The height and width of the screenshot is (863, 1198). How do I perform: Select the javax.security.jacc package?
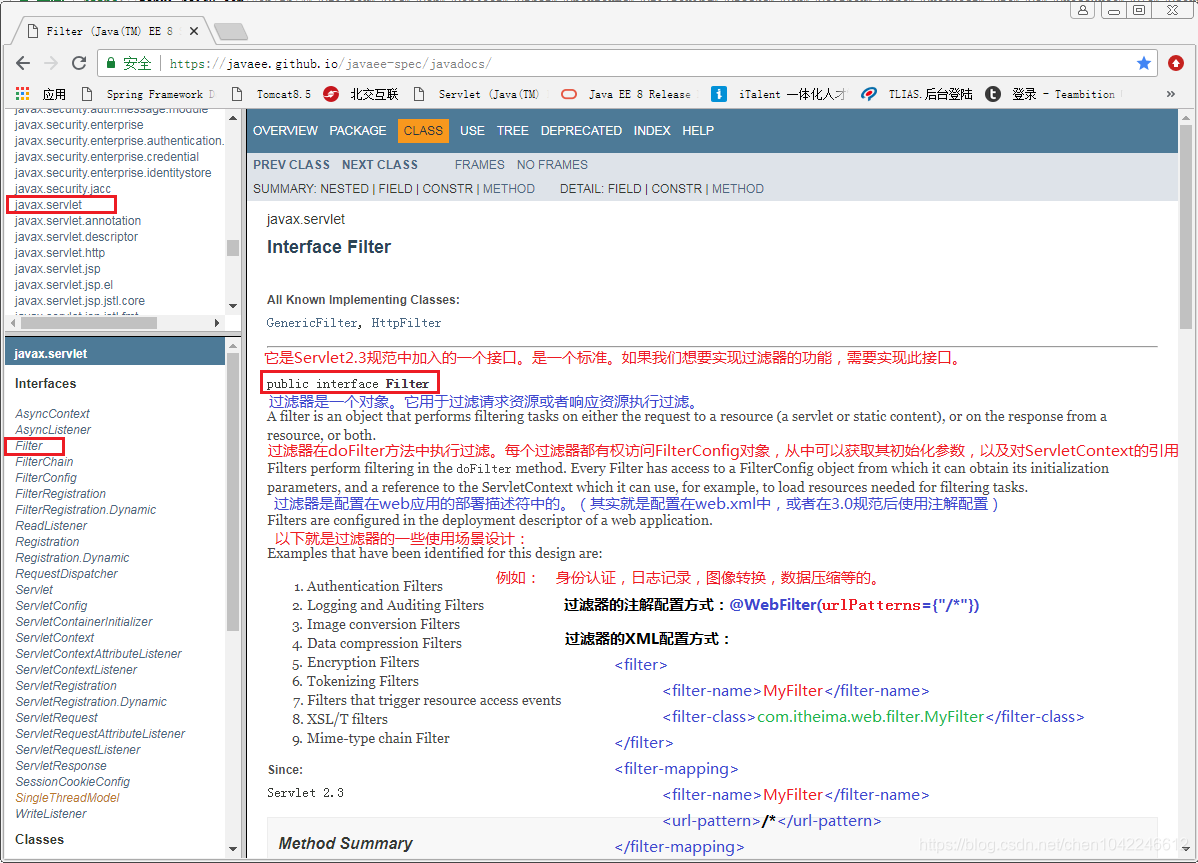(63, 189)
